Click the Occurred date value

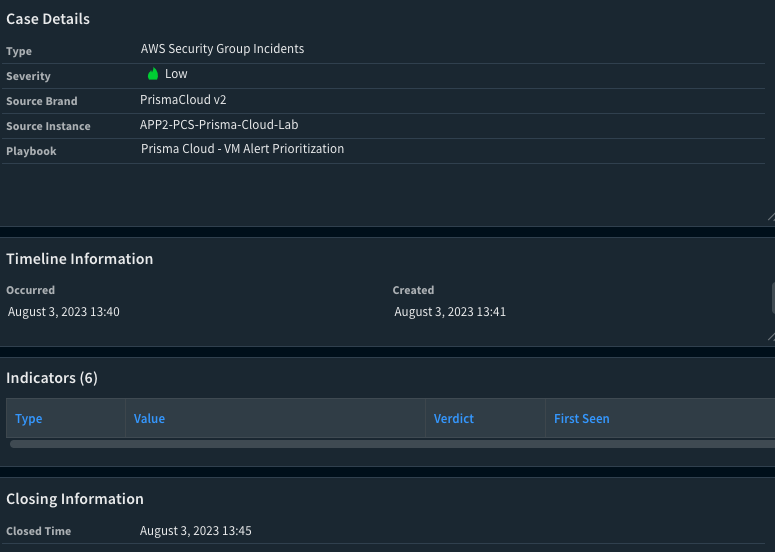(x=64, y=311)
